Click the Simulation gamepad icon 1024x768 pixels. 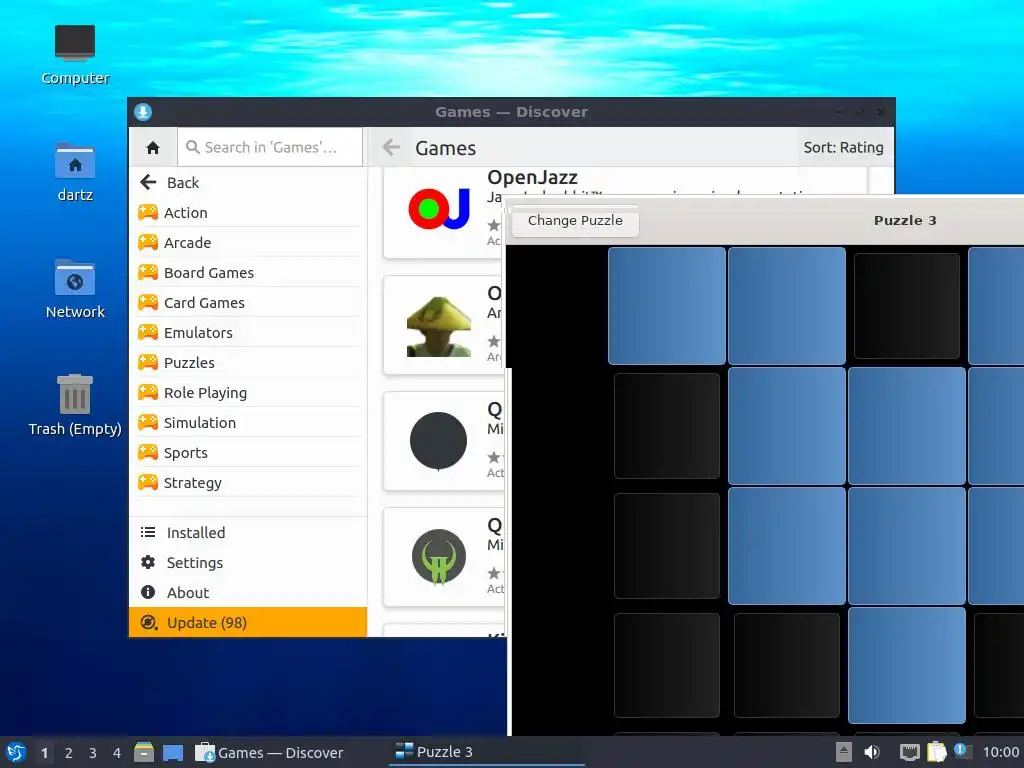click(x=148, y=422)
